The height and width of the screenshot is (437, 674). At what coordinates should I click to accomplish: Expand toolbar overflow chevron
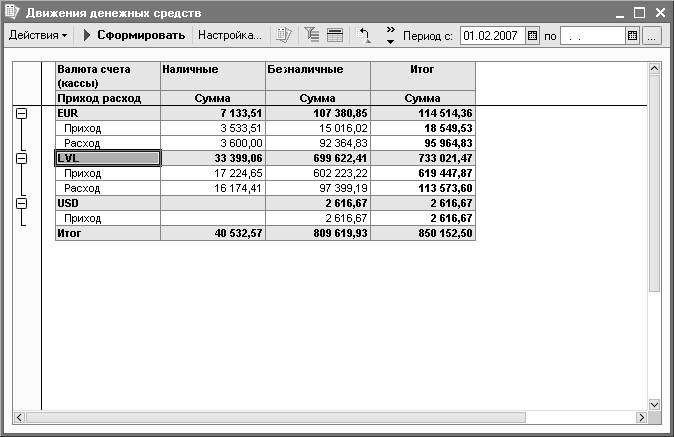click(x=390, y=36)
